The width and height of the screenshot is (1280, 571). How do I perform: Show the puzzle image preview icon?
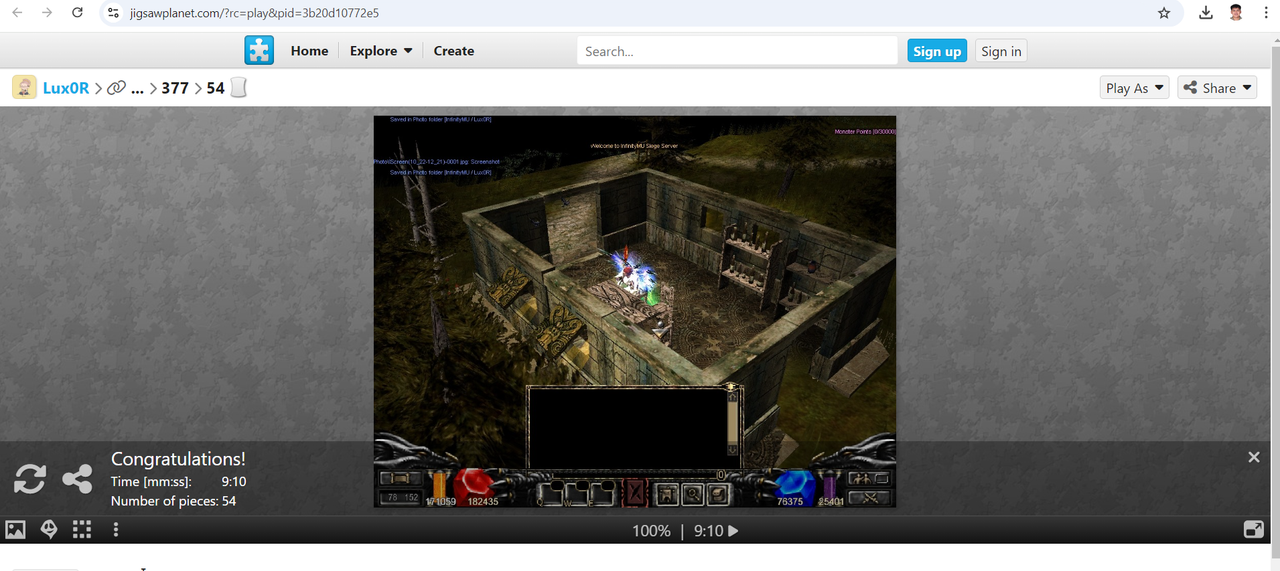point(15,530)
